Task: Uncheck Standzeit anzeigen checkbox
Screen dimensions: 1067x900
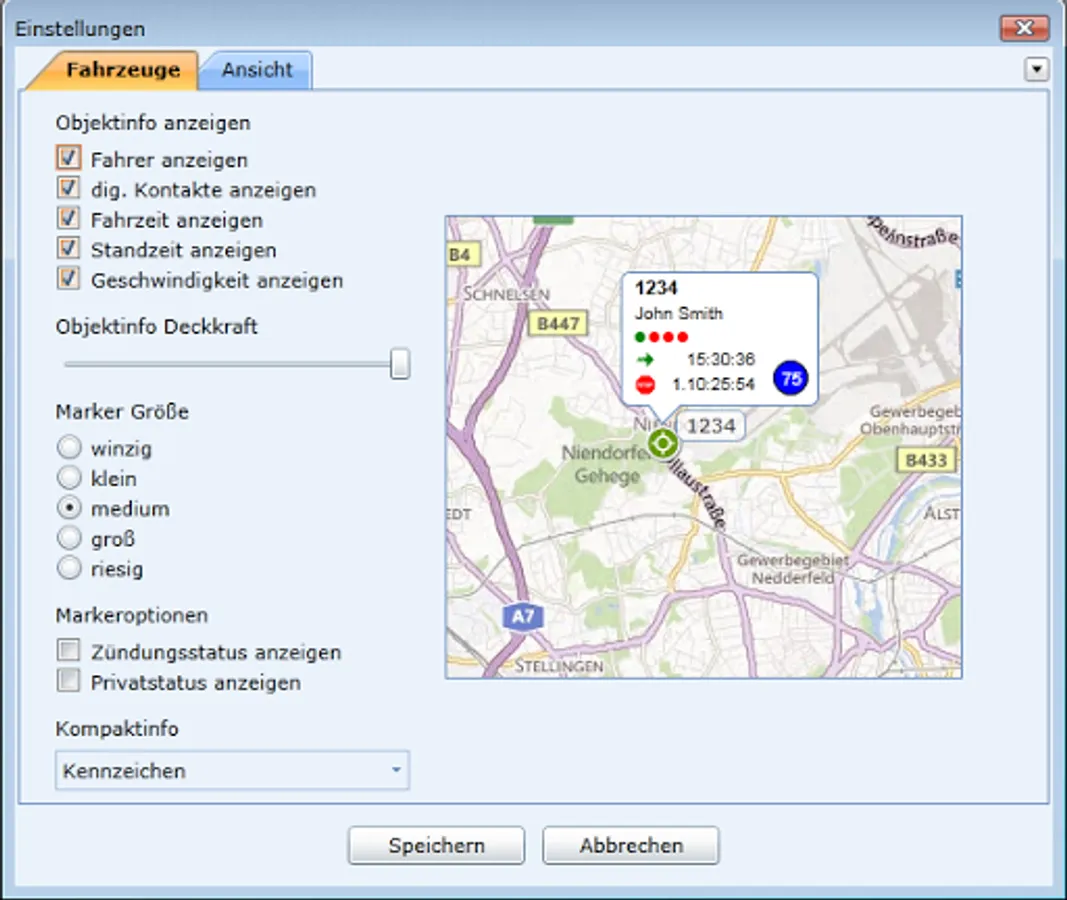Action: pos(68,249)
